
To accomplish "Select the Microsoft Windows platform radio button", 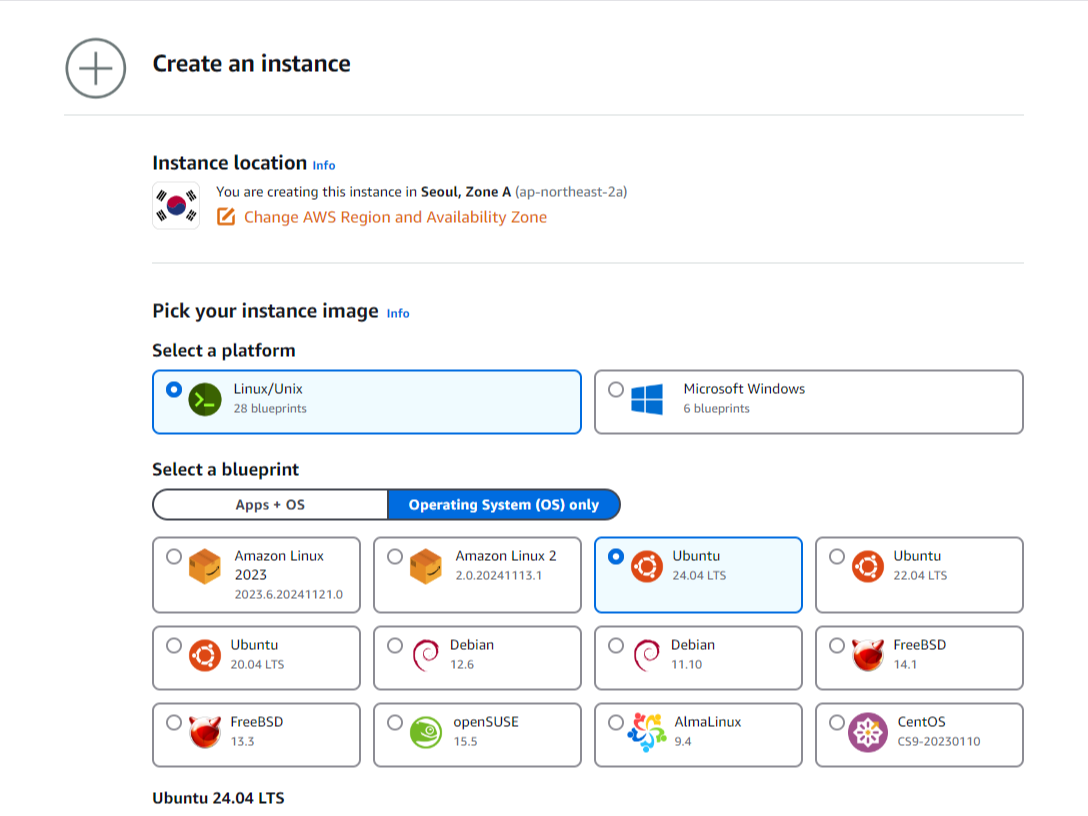I will (x=615, y=389).
